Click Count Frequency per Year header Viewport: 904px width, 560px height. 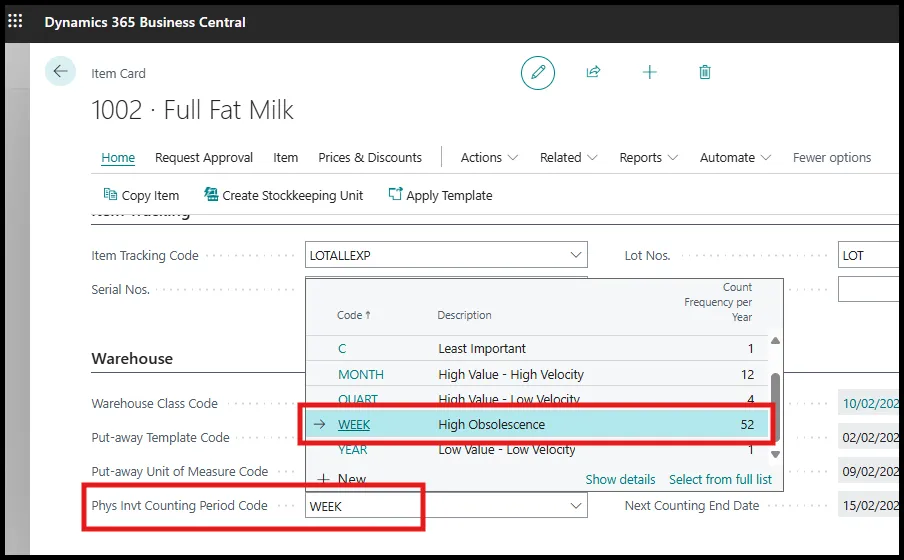718,302
